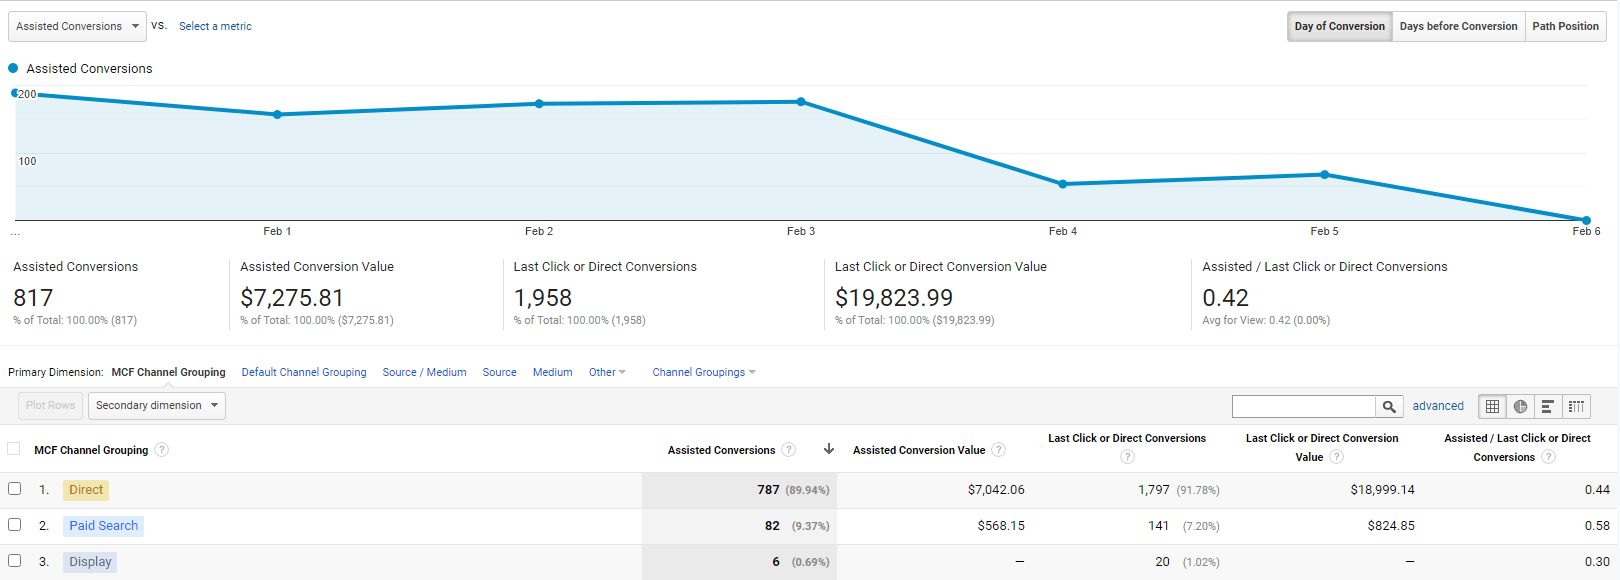The width and height of the screenshot is (1620, 580).
Task: Choose Medium dimension
Action: point(552,372)
